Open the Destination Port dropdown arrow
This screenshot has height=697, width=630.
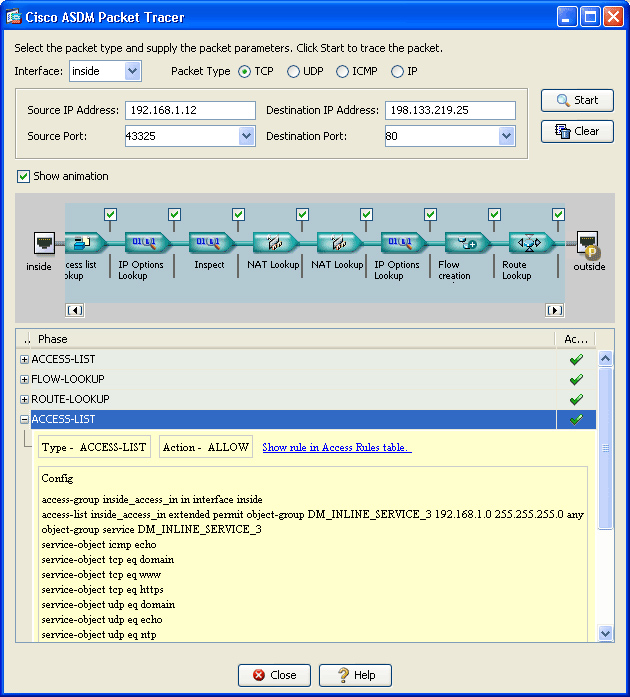click(x=506, y=136)
